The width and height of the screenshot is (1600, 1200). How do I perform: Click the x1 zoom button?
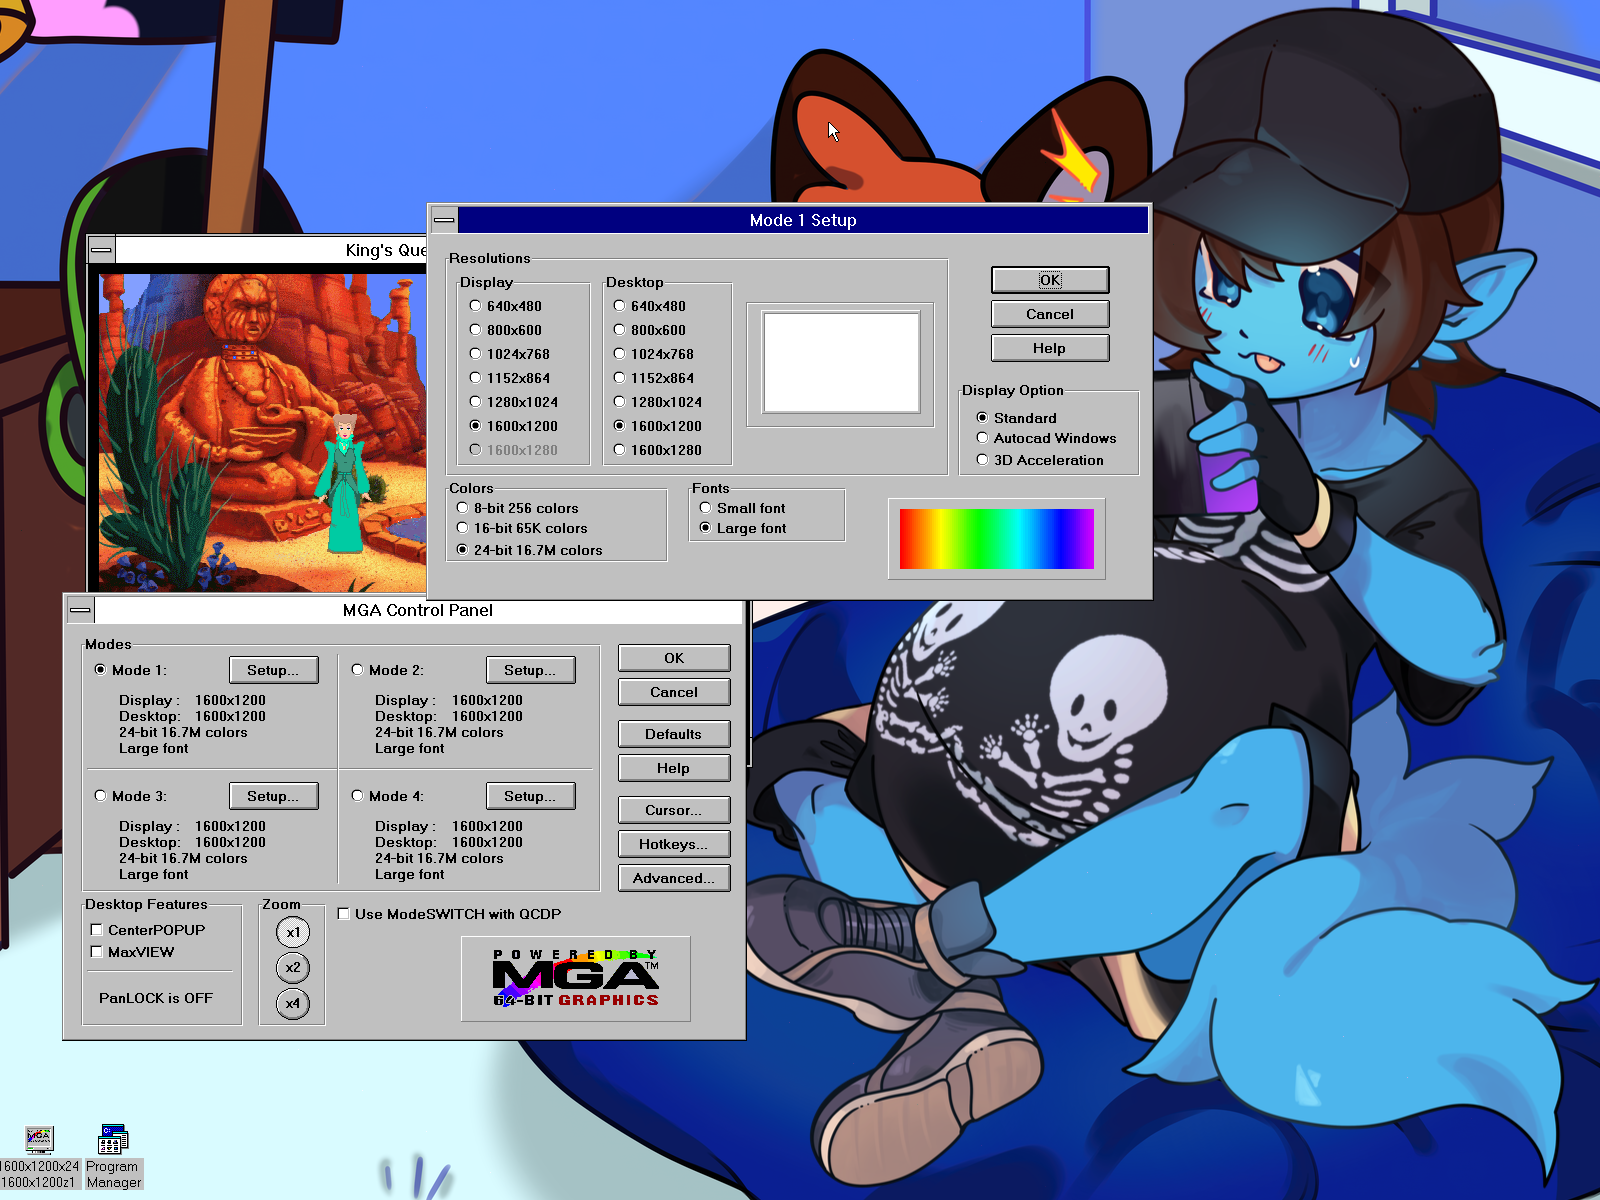[293, 932]
